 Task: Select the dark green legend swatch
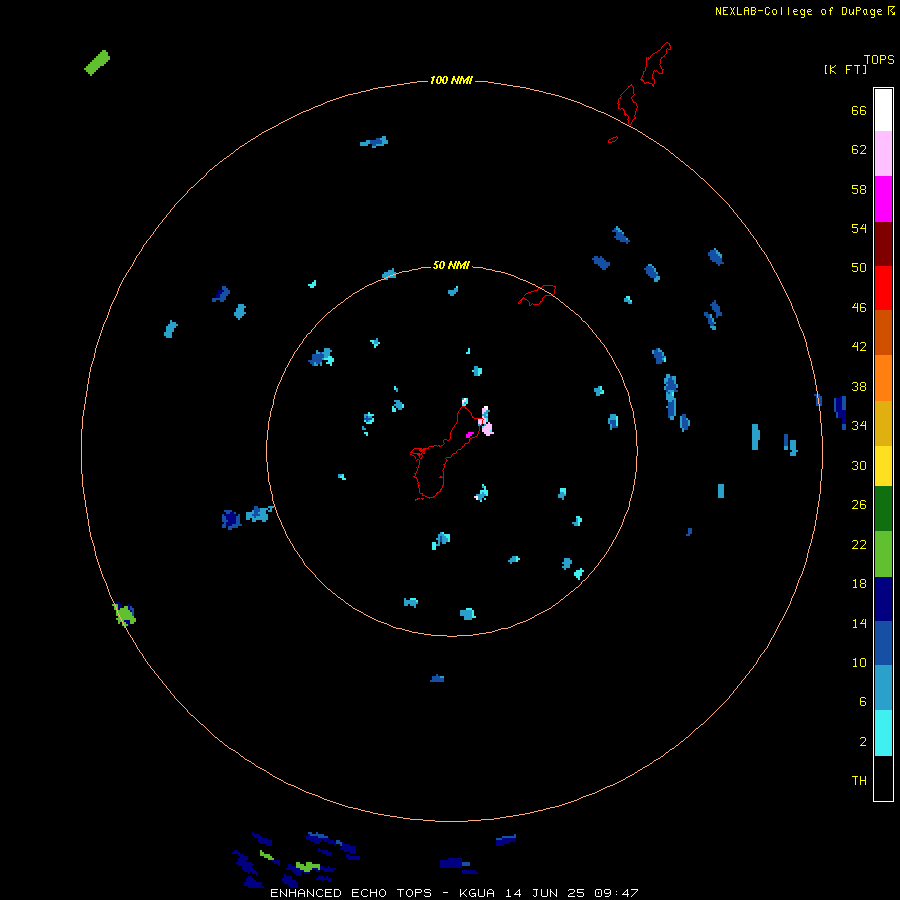click(x=883, y=509)
